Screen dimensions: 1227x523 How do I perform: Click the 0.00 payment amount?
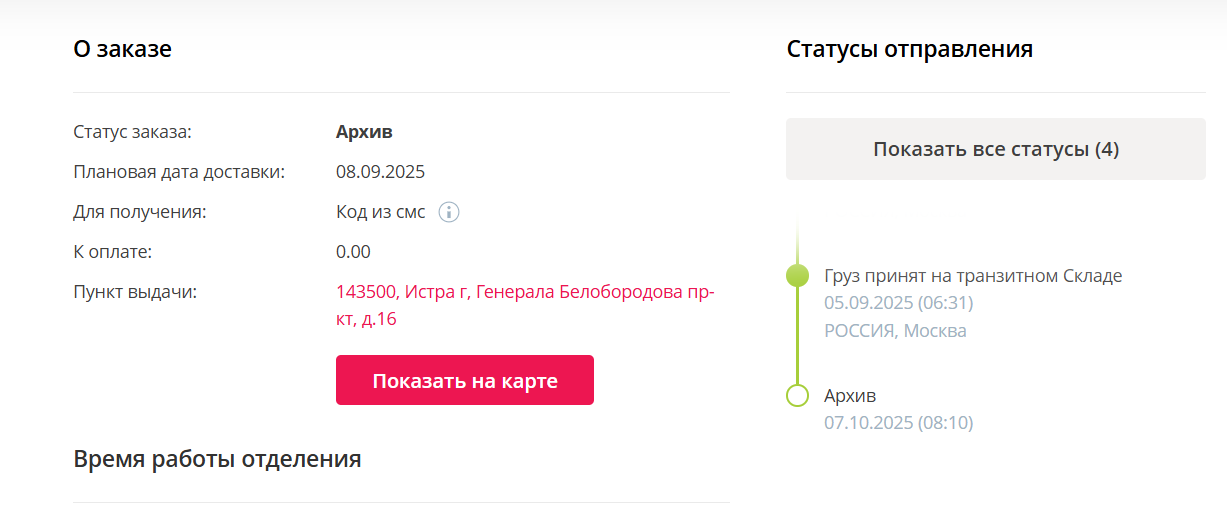pyautogui.click(x=353, y=252)
